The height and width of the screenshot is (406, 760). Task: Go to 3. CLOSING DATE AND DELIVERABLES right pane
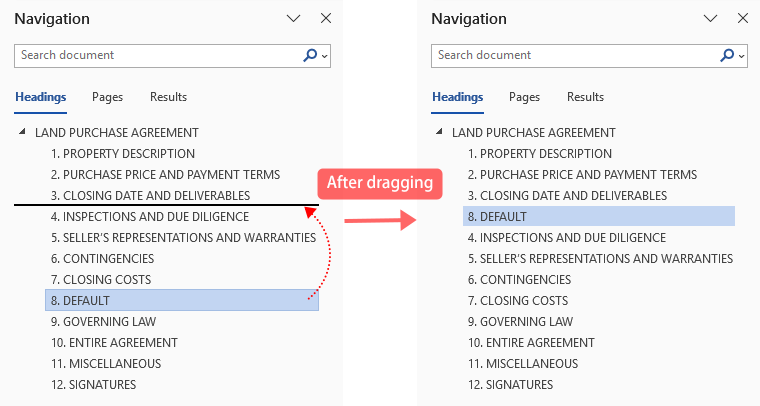pos(567,196)
